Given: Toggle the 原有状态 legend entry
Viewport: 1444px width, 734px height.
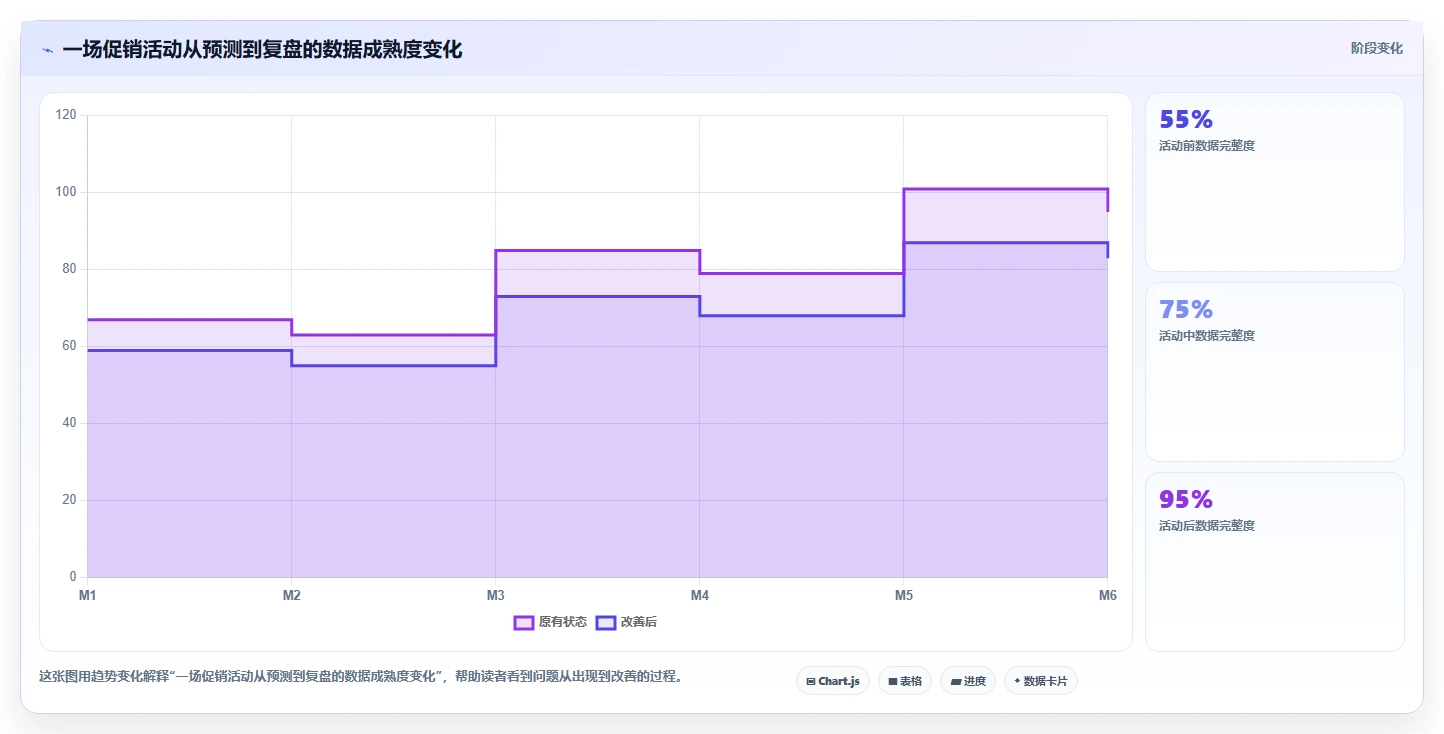Looking at the screenshot, I should tap(550, 622).
